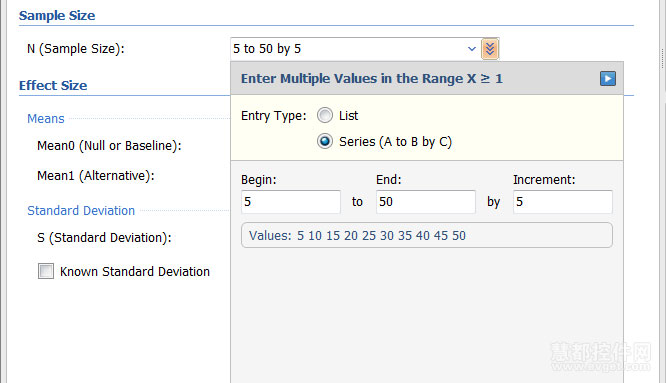Click the S (Standard Deviation) label
This screenshot has height=383, width=666.
104,238
